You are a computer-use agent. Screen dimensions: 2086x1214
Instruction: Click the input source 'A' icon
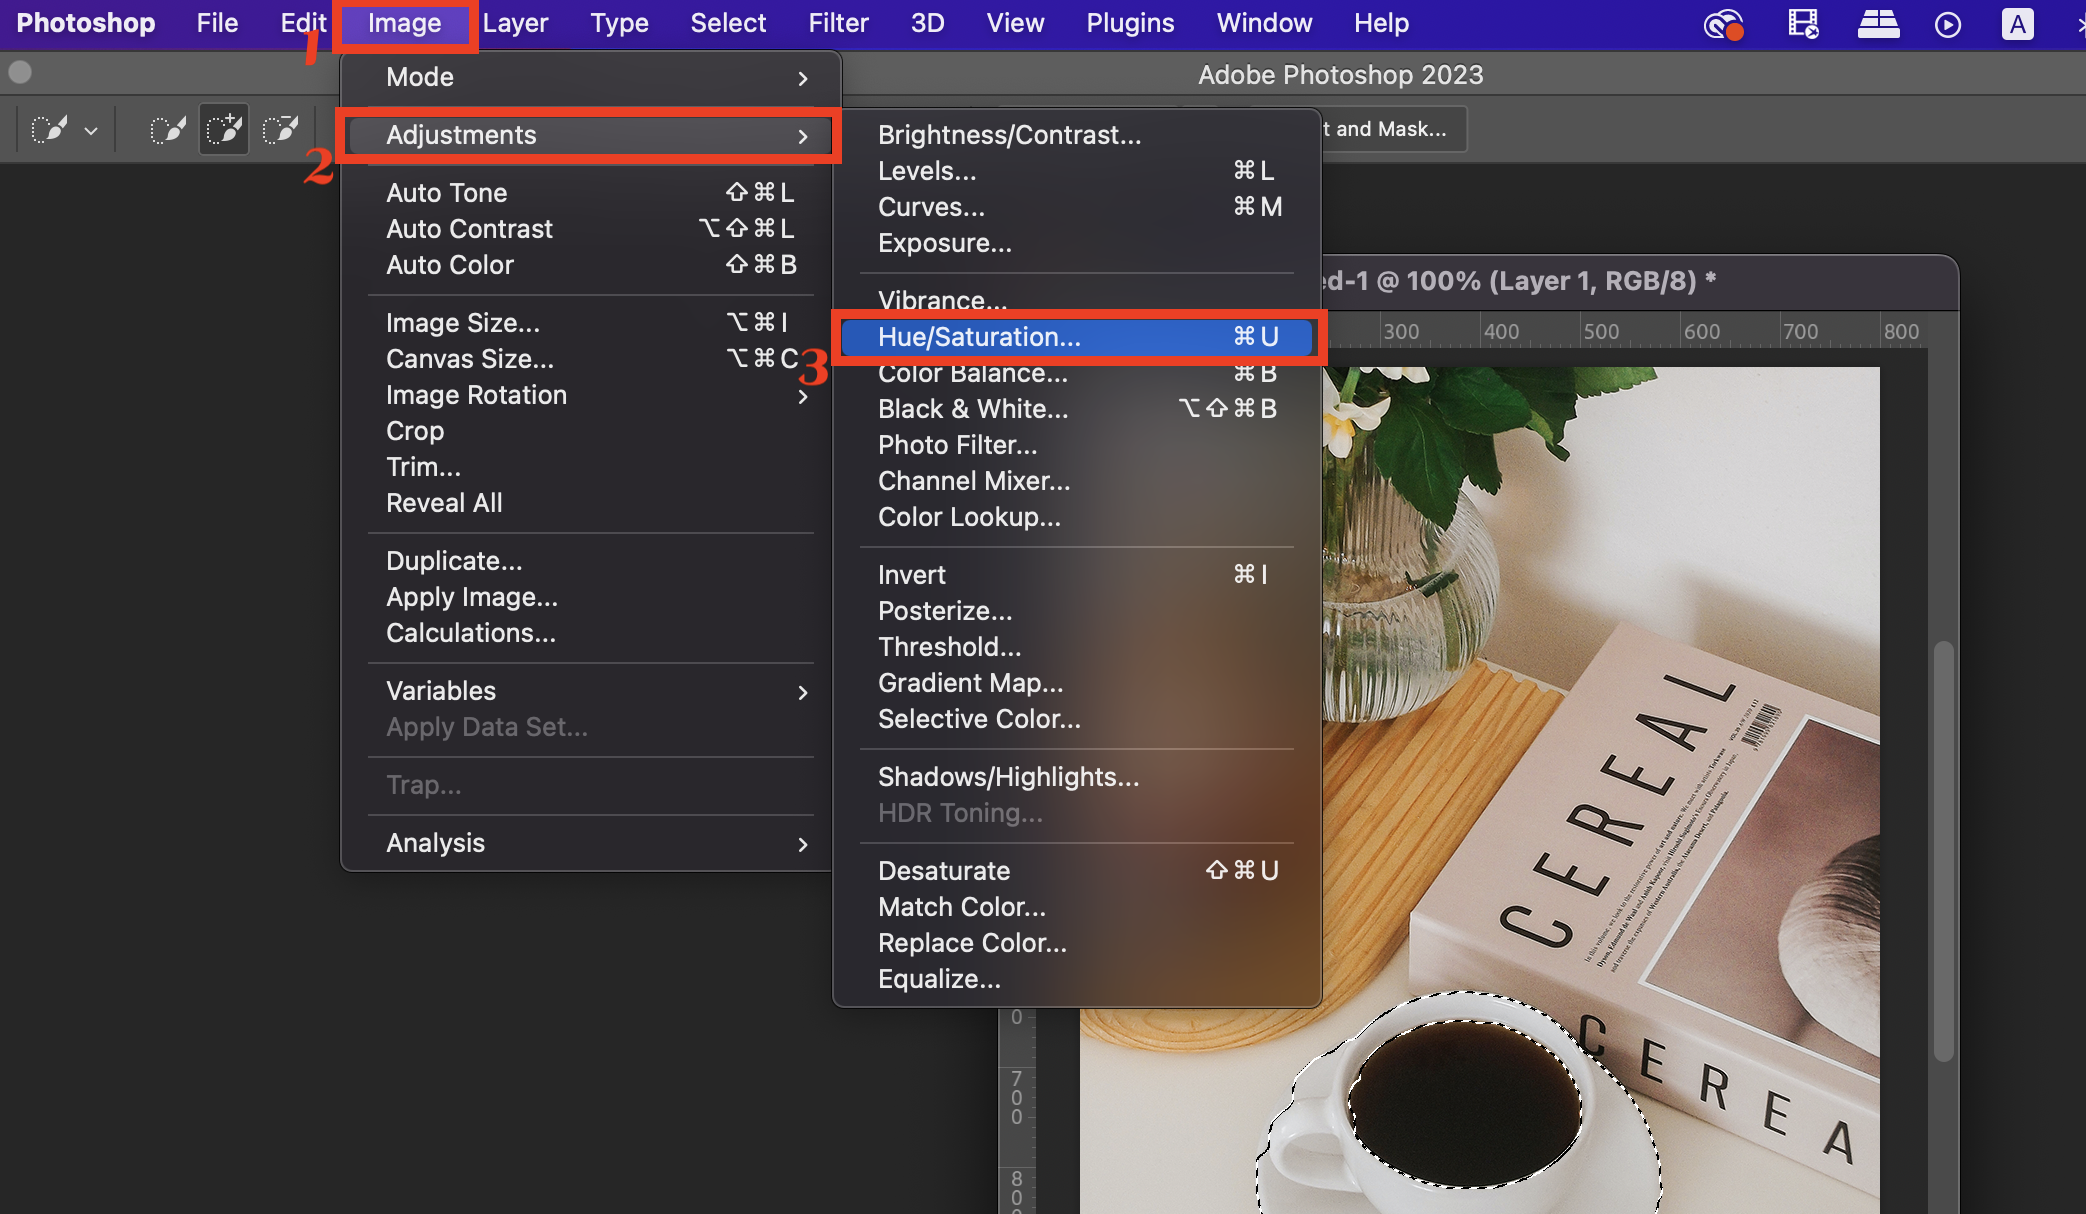point(2017,24)
